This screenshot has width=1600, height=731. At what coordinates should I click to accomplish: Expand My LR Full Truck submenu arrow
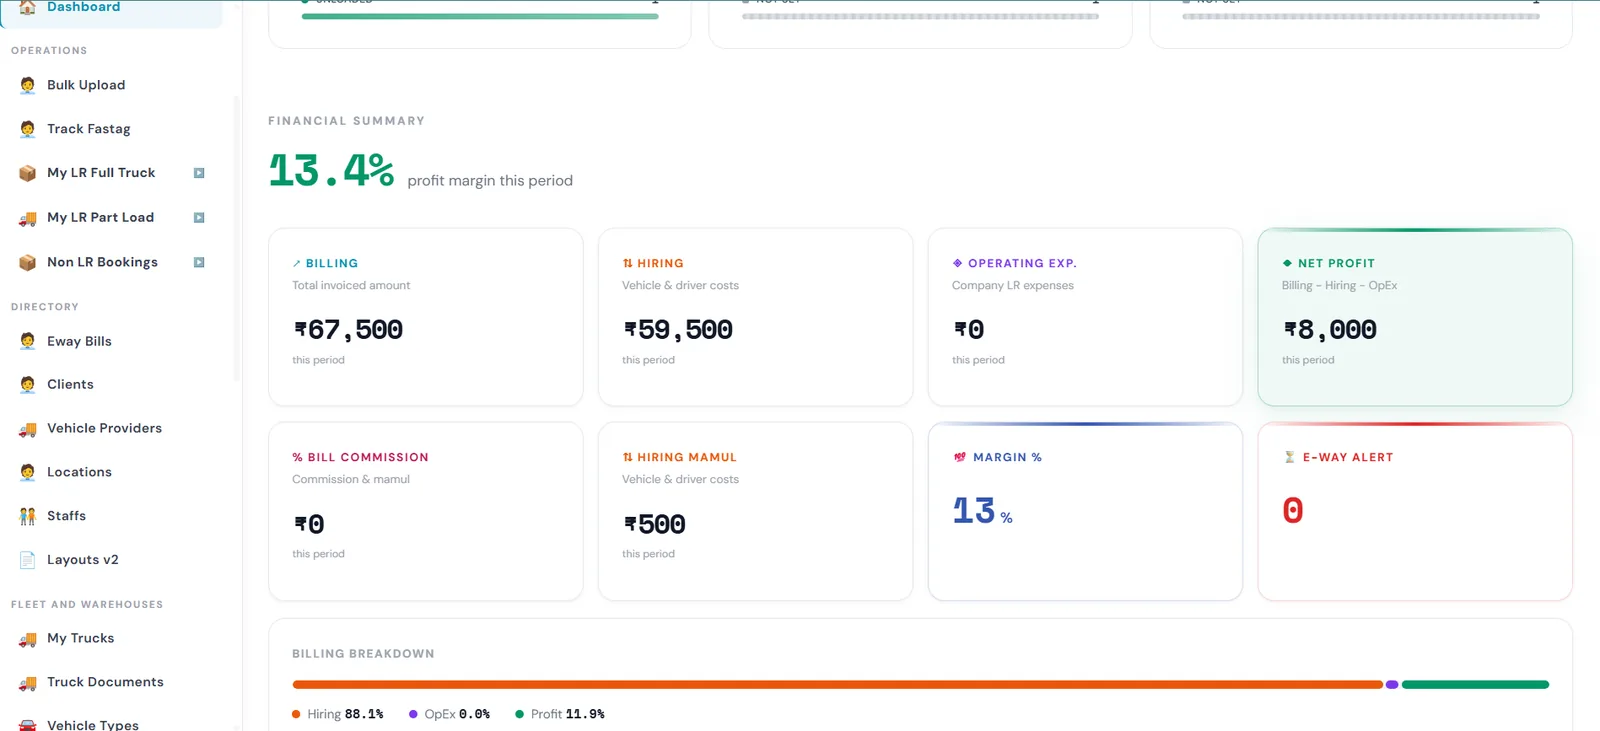pyautogui.click(x=199, y=173)
